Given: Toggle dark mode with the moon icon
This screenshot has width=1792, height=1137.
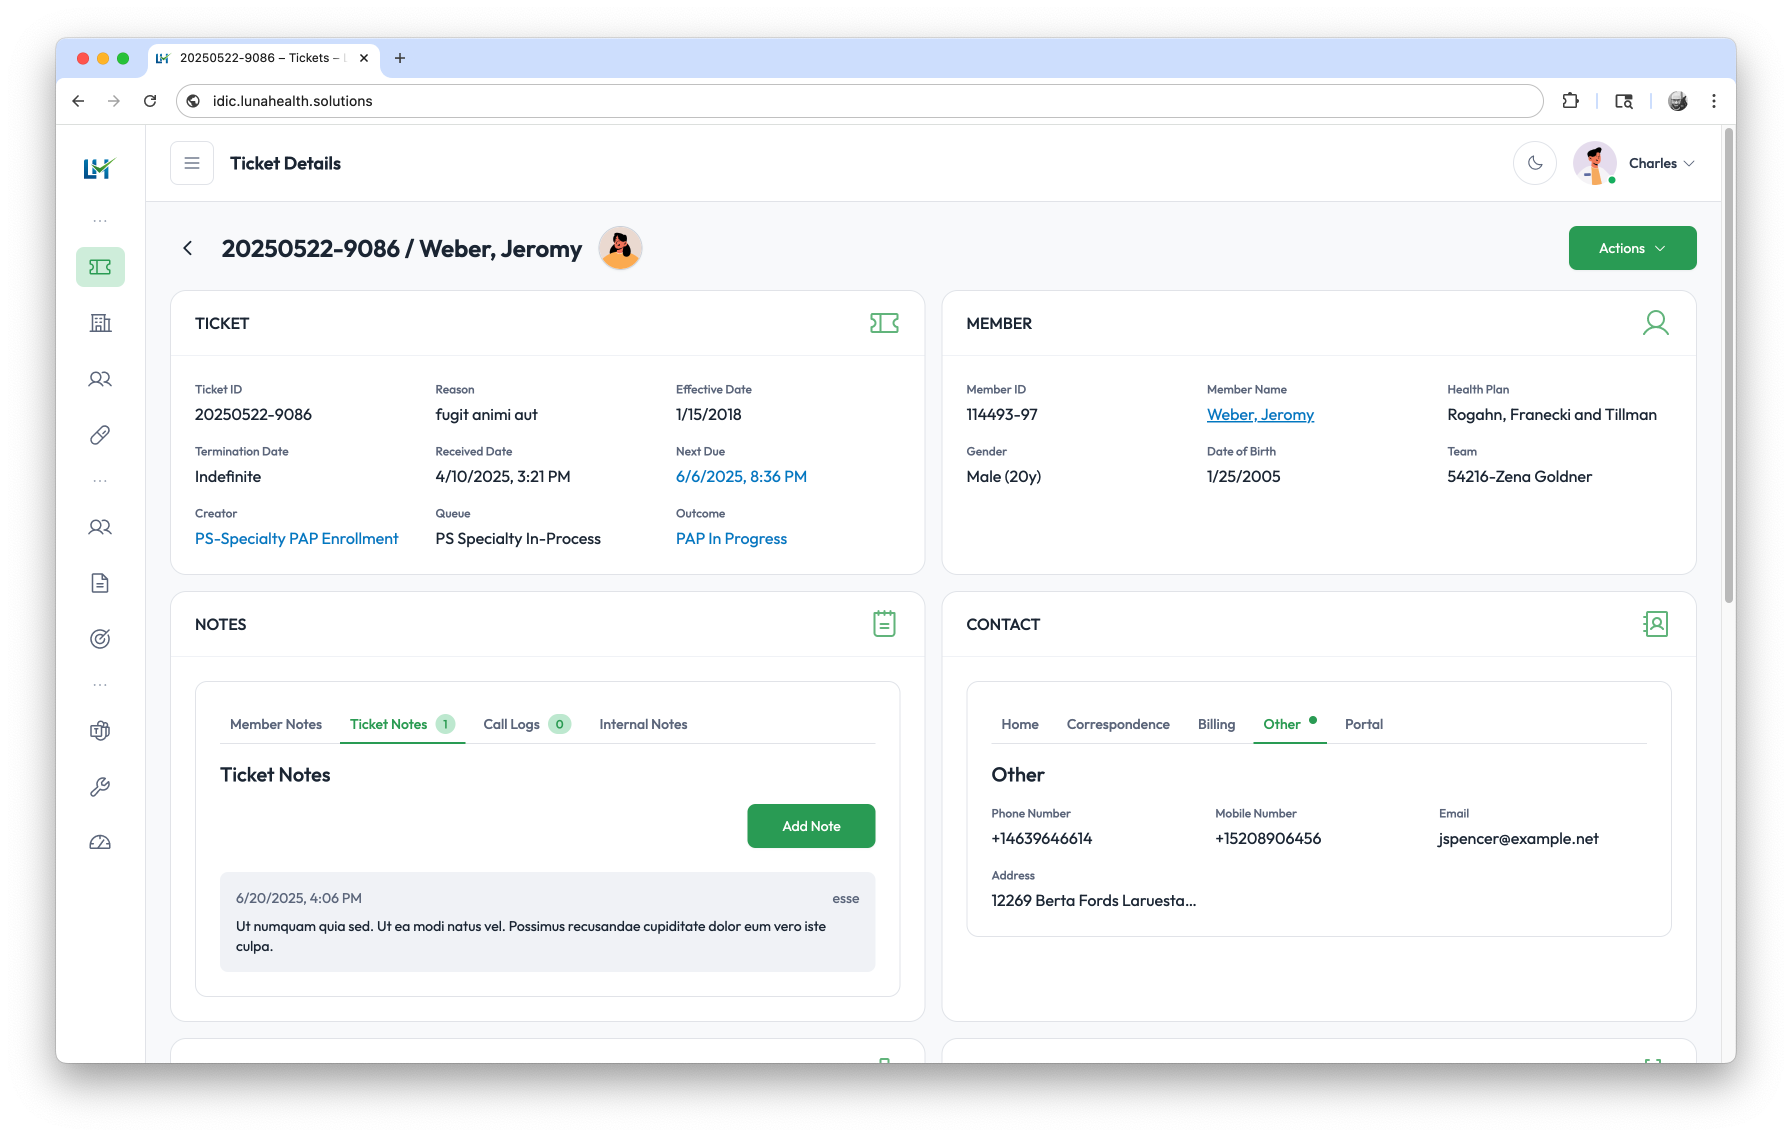Looking at the screenshot, I should click(1534, 163).
